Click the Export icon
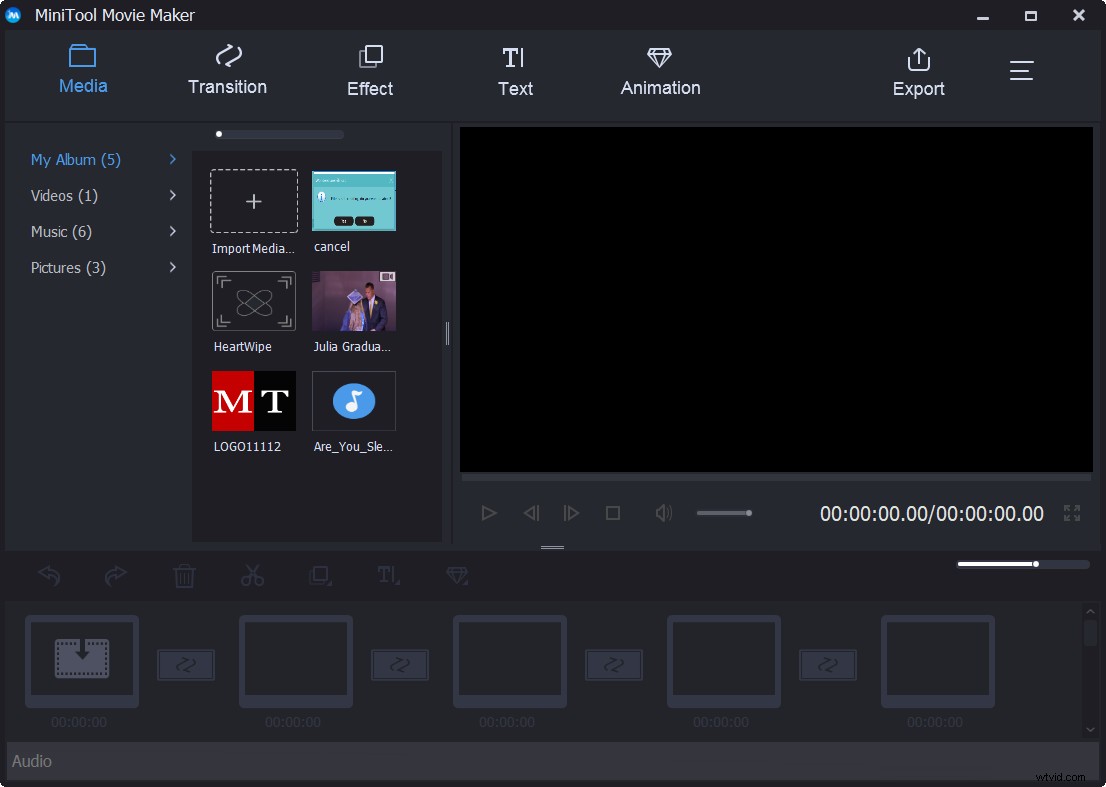Image resolution: width=1106 pixels, height=787 pixels. pyautogui.click(x=918, y=70)
